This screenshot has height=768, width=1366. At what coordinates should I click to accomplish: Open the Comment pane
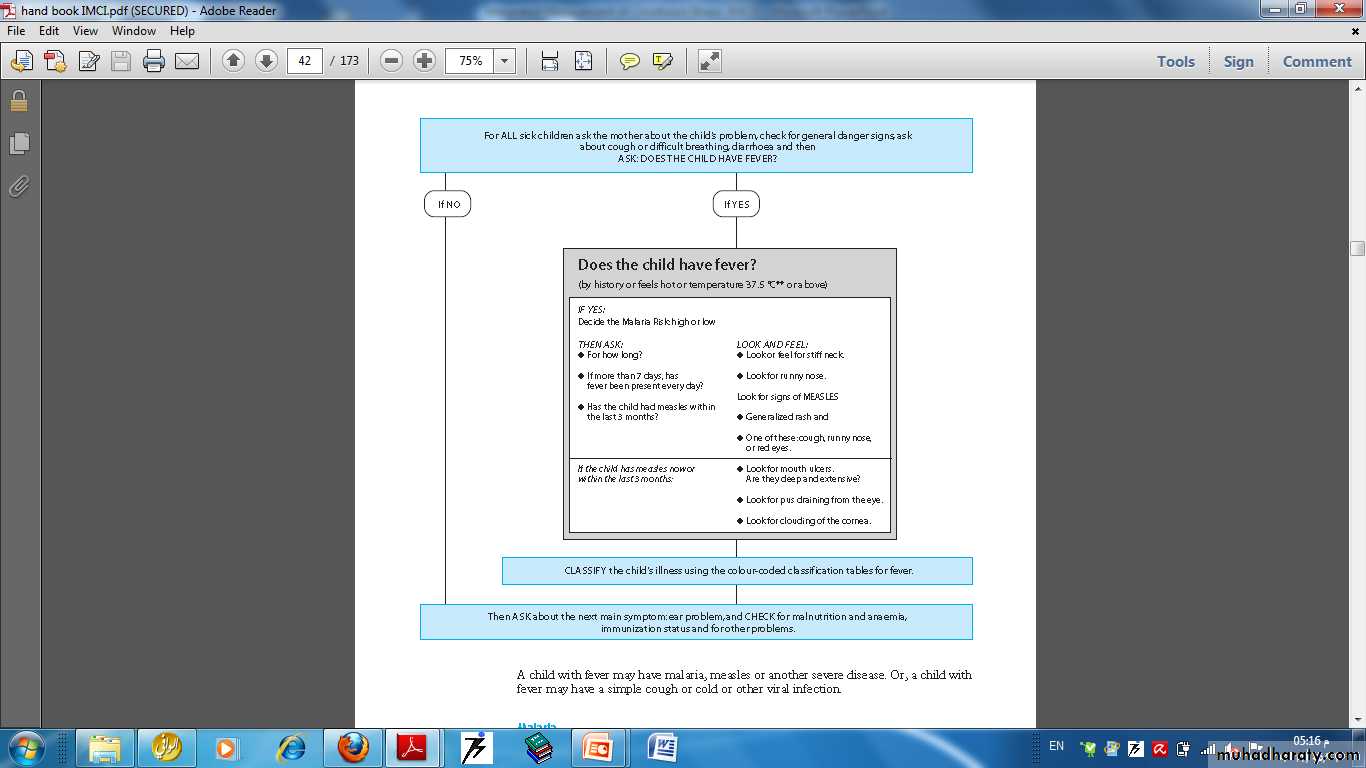tap(1316, 61)
